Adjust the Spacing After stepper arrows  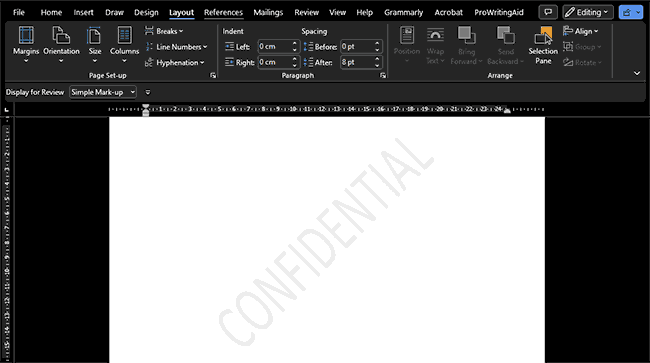pos(377,62)
